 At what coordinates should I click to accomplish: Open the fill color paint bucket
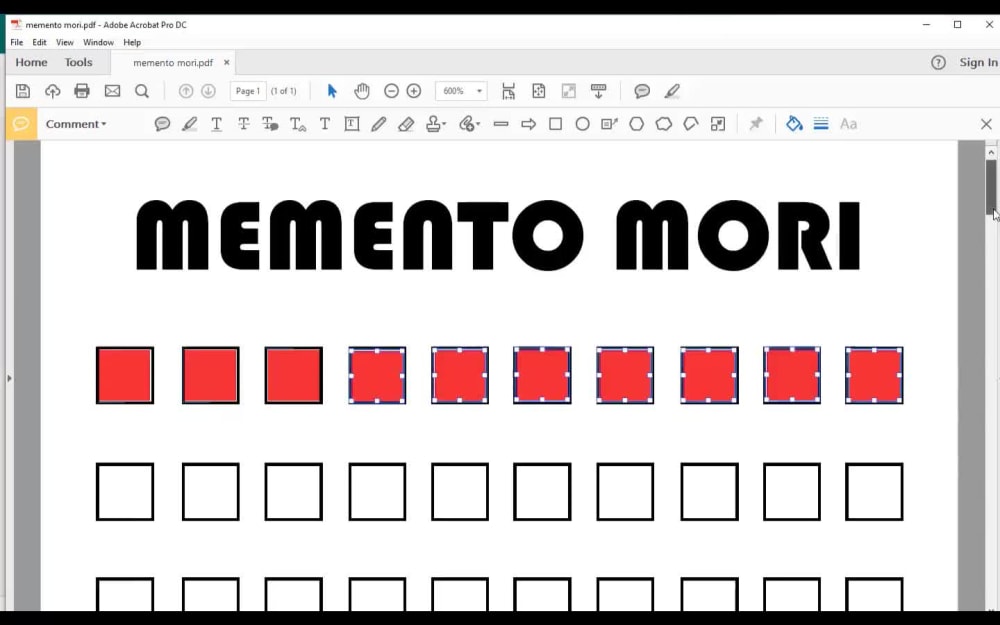click(794, 124)
